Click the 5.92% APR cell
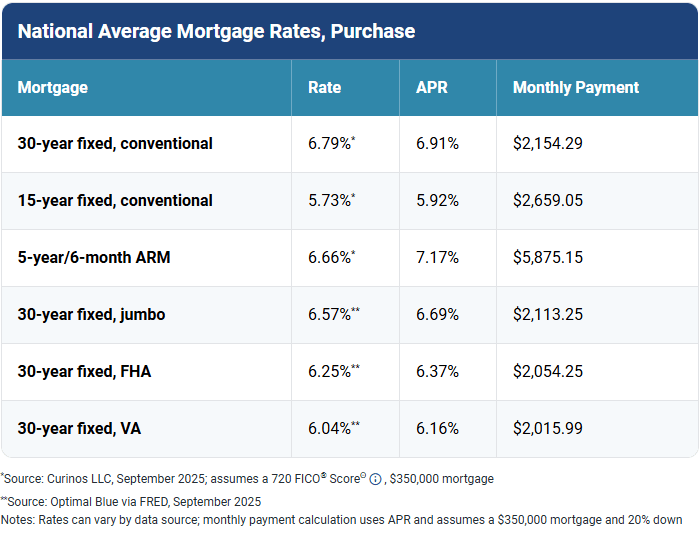 coord(437,200)
